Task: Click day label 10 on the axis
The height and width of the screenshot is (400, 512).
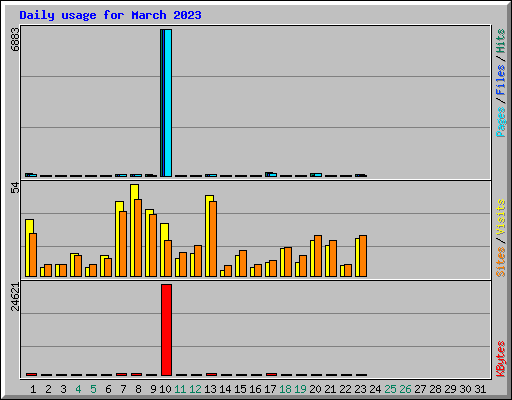Action: click(165, 389)
